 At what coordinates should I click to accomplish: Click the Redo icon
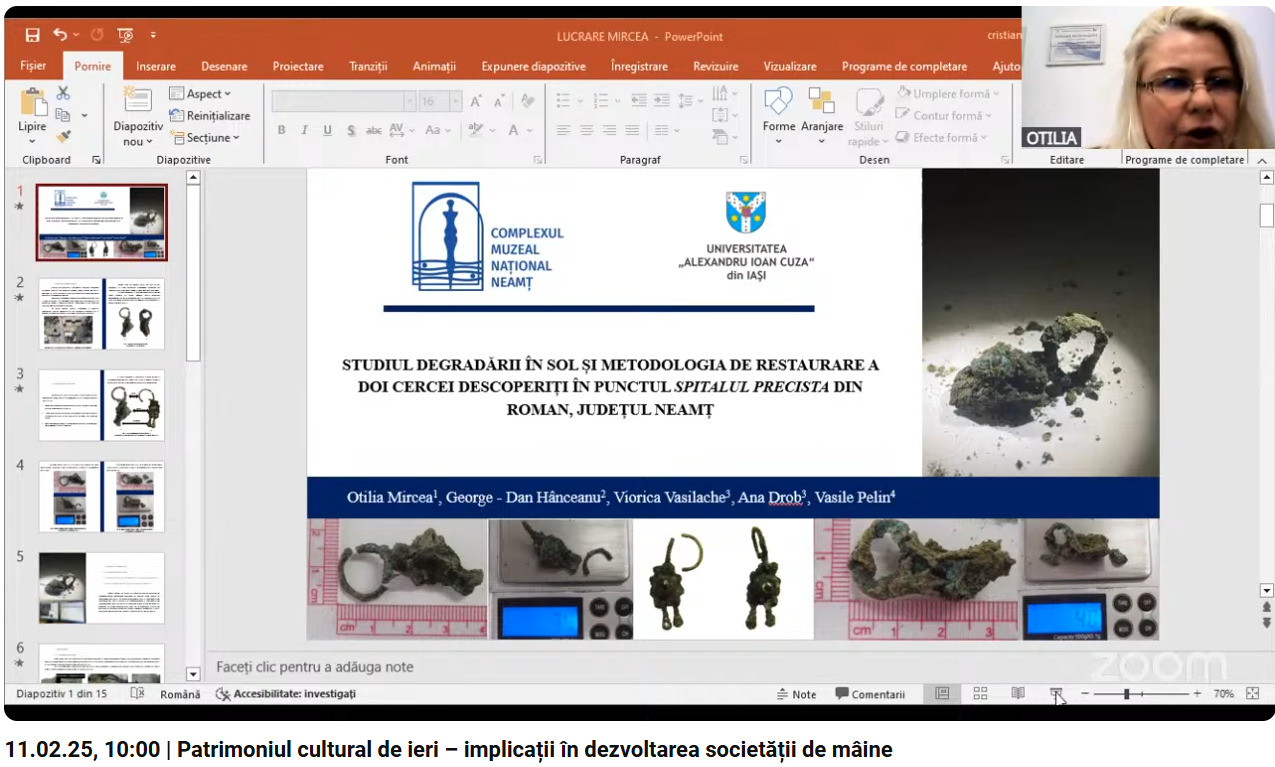pyautogui.click(x=97, y=35)
